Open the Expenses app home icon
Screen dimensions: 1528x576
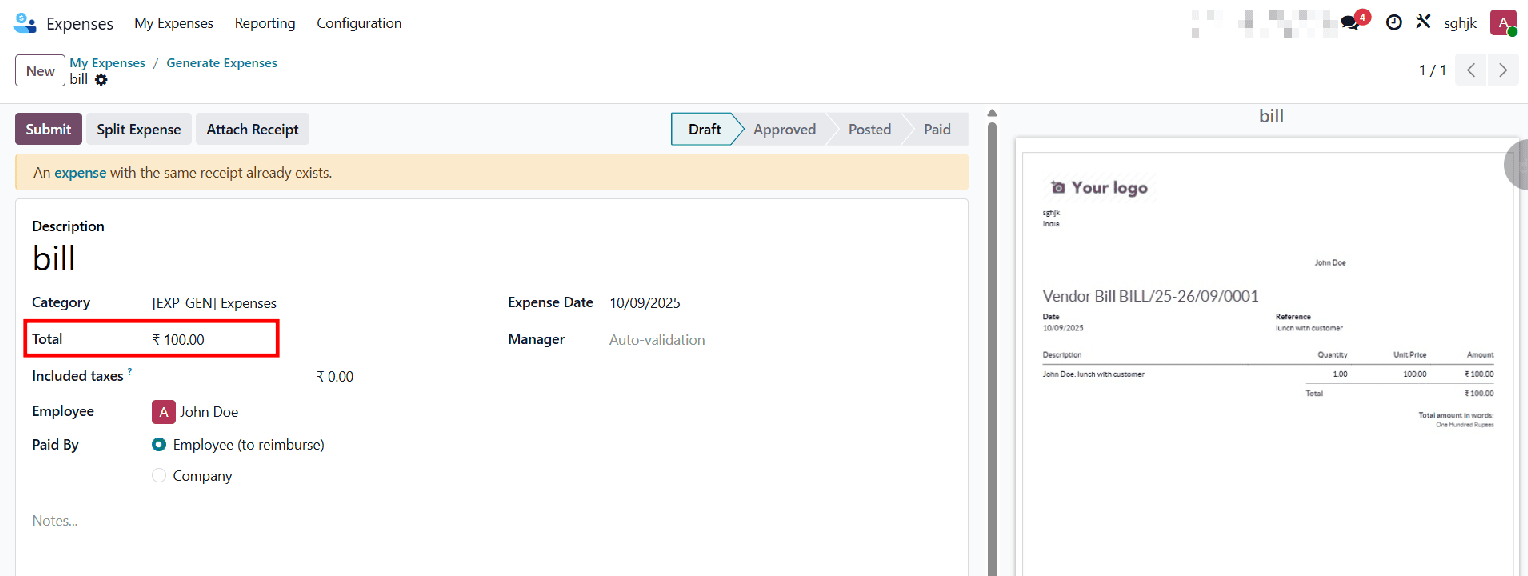click(x=24, y=22)
